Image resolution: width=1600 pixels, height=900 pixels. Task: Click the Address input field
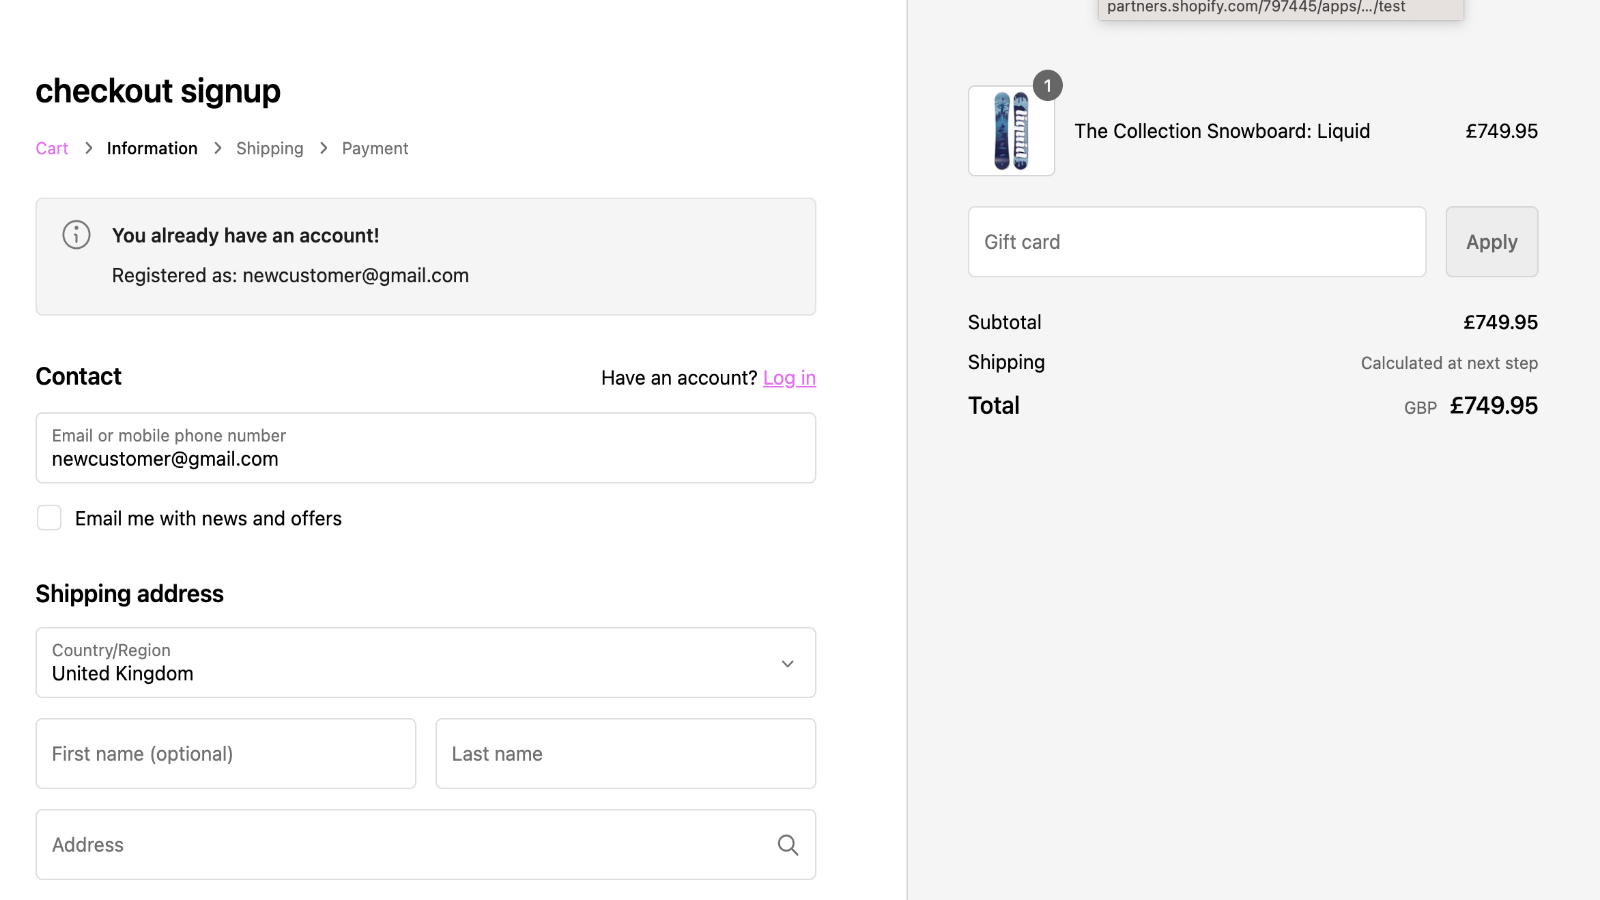tap(400, 844)
